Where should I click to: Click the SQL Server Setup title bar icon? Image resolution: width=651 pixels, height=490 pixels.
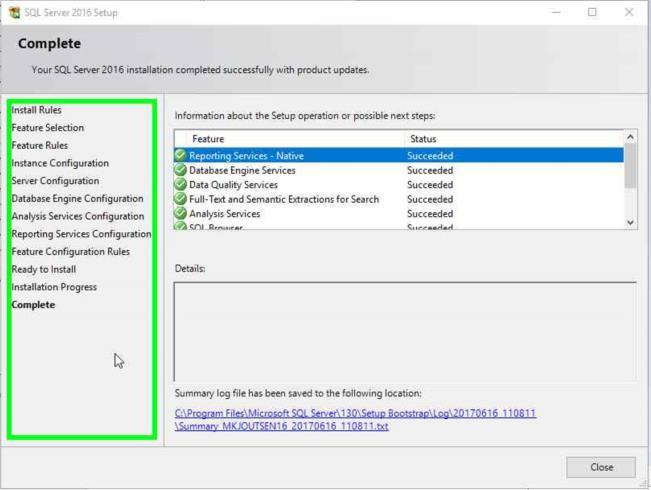pos(14,12)
